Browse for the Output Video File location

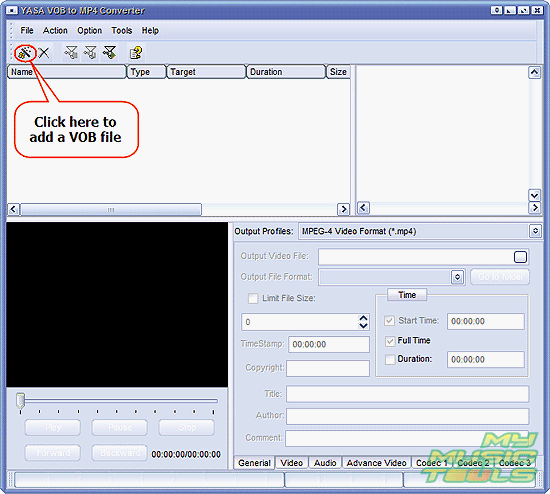point(520,257)
